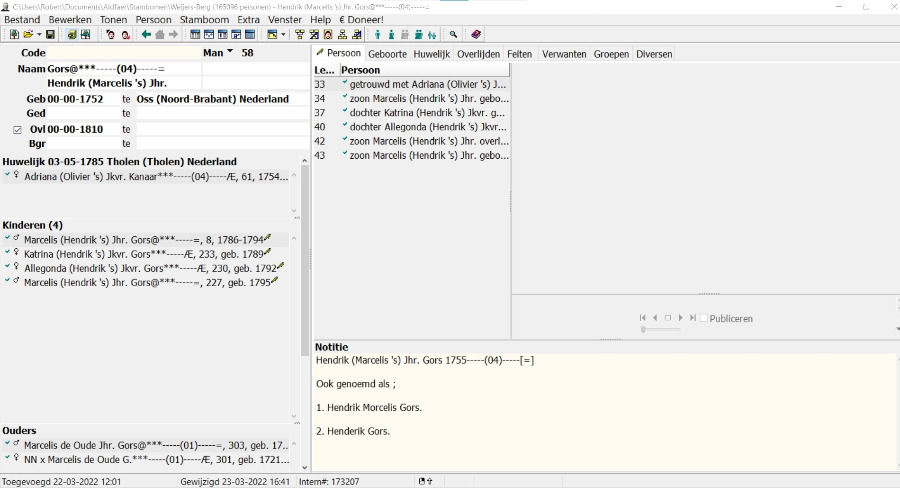Toggle the Publiceren checkbox
The image size is (900, 488).
click(x=704, y=318)
